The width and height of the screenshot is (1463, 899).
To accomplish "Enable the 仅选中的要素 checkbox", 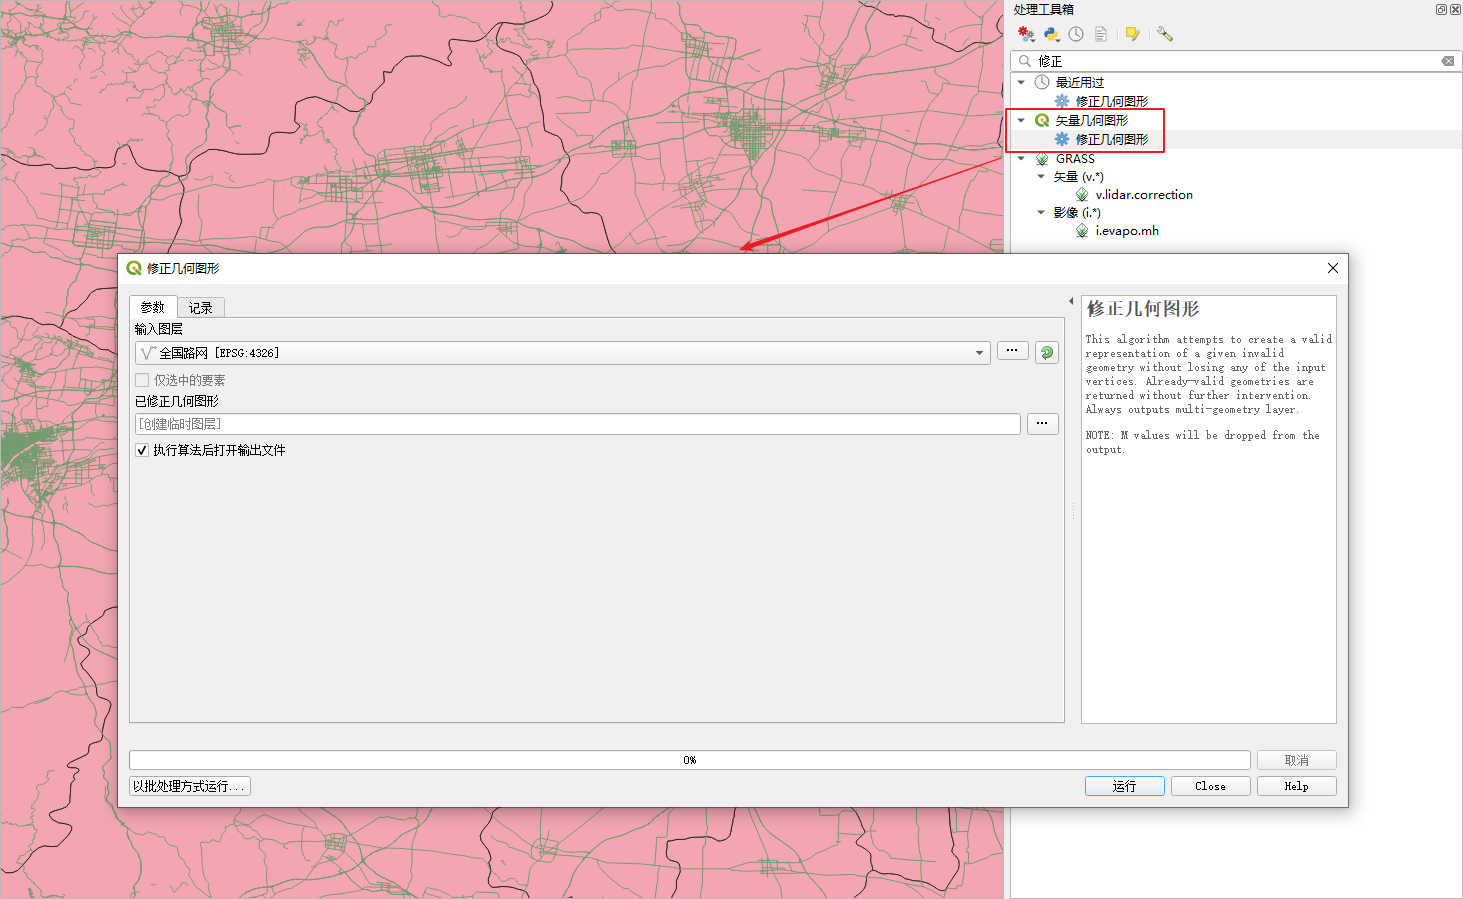I will click(x=142, y=380).
